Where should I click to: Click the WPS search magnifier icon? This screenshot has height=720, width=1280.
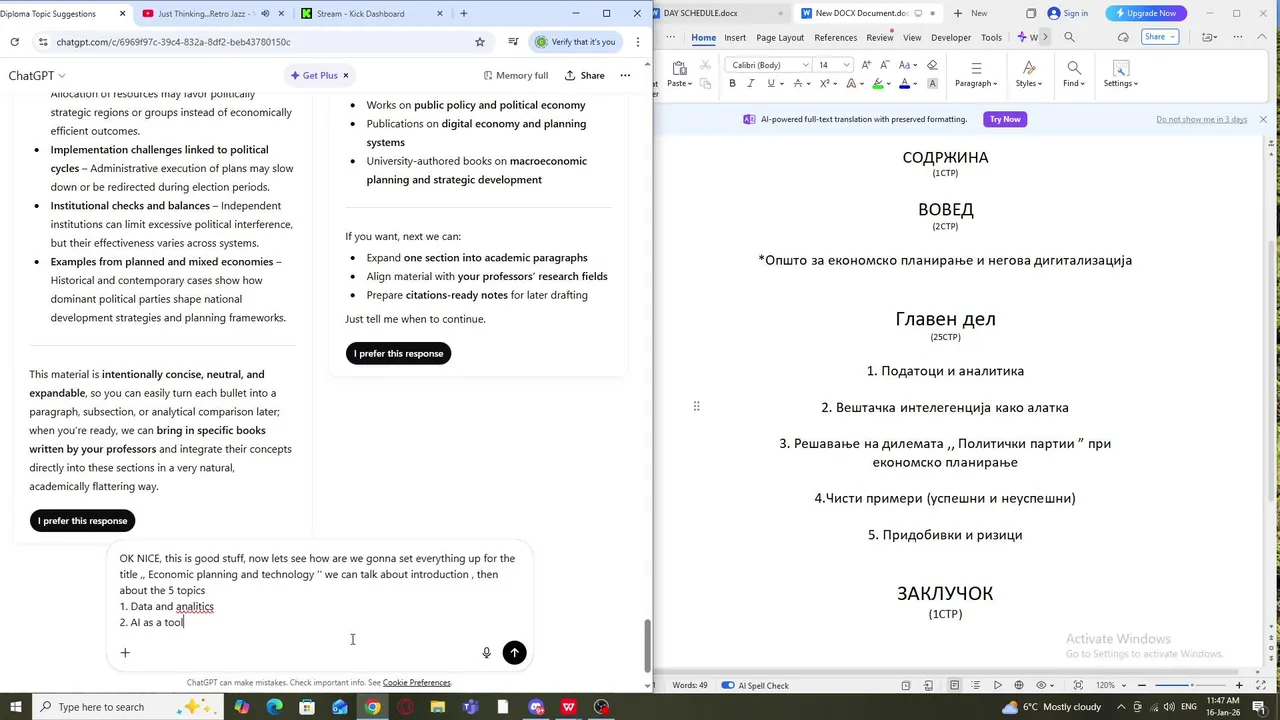[1069, 37]
